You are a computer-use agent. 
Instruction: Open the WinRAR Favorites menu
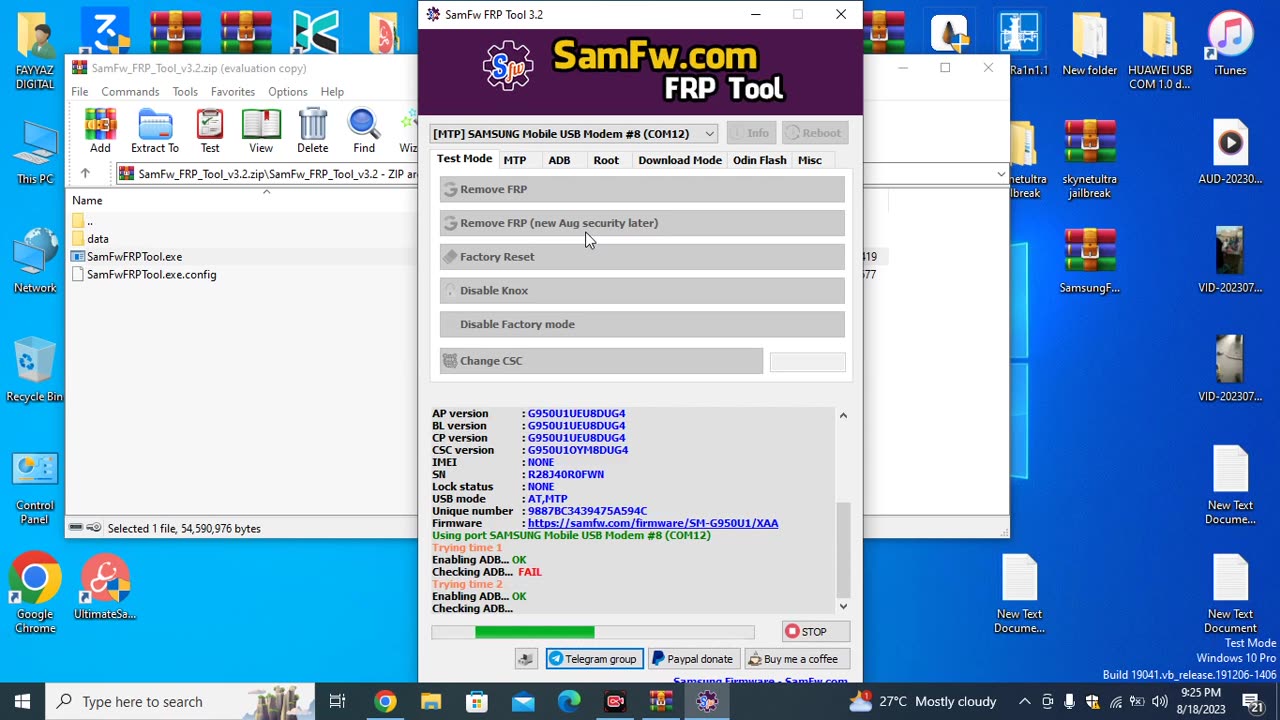tap(233, 92)
